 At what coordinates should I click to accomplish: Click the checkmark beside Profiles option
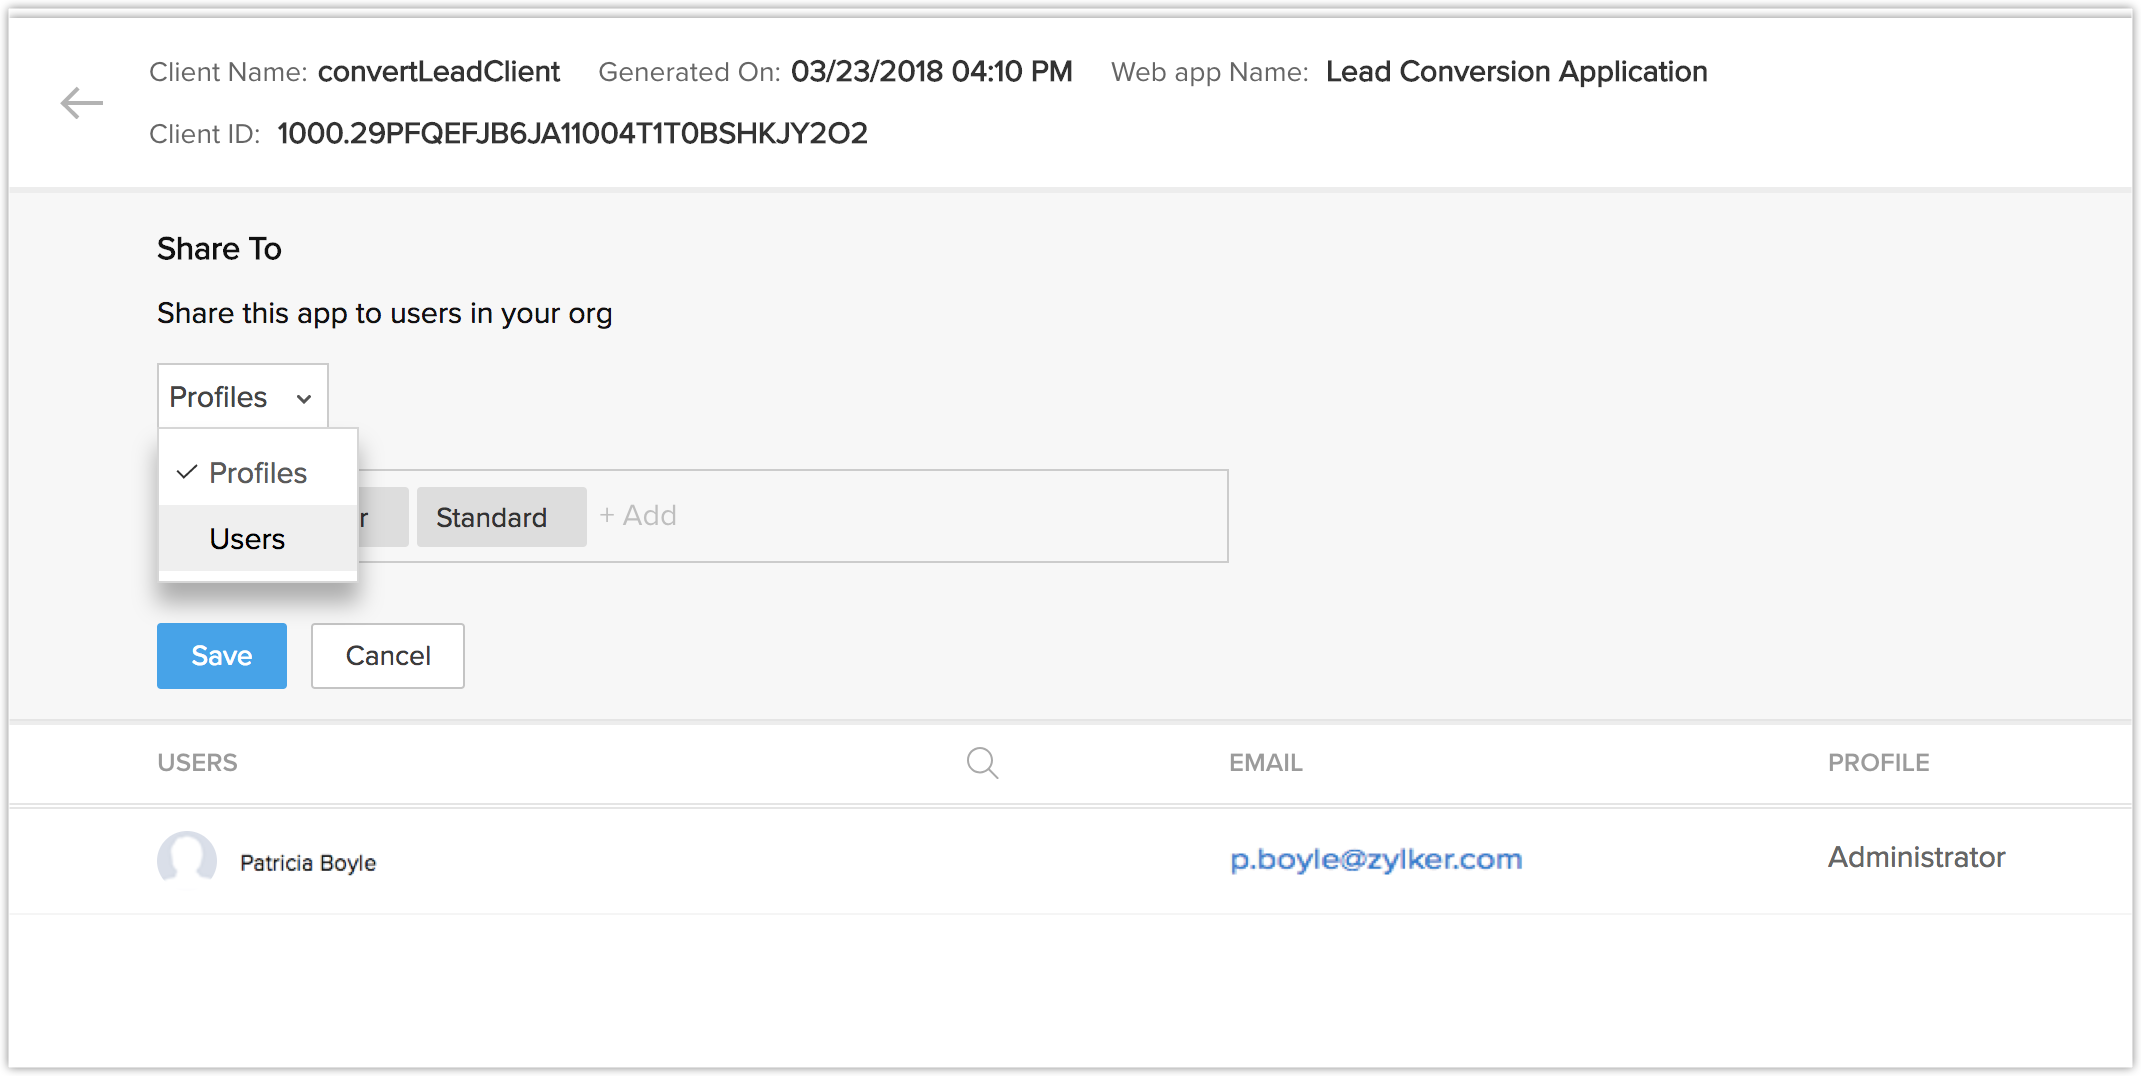(187, 472)
